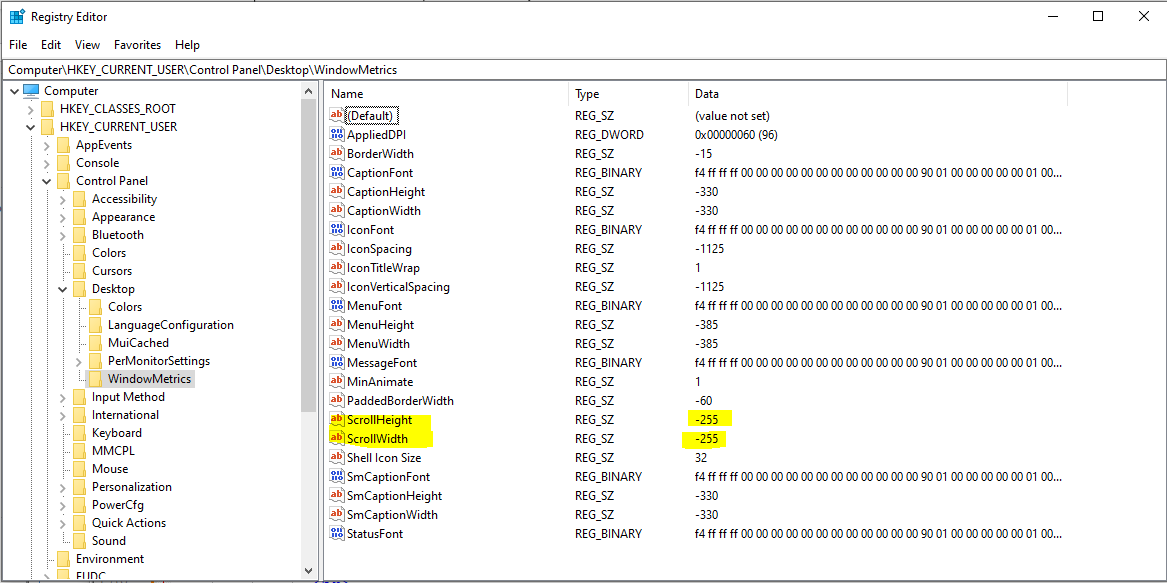Click the AppliedDPI DWORD value icon

[337, 135]
